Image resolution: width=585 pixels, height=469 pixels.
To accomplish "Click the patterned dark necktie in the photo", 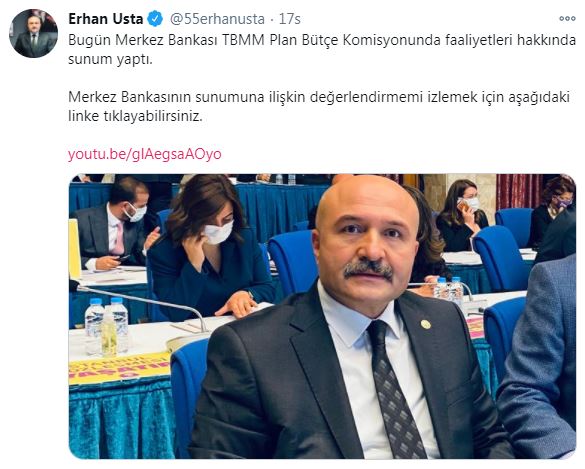I will [x=396, y=388].
